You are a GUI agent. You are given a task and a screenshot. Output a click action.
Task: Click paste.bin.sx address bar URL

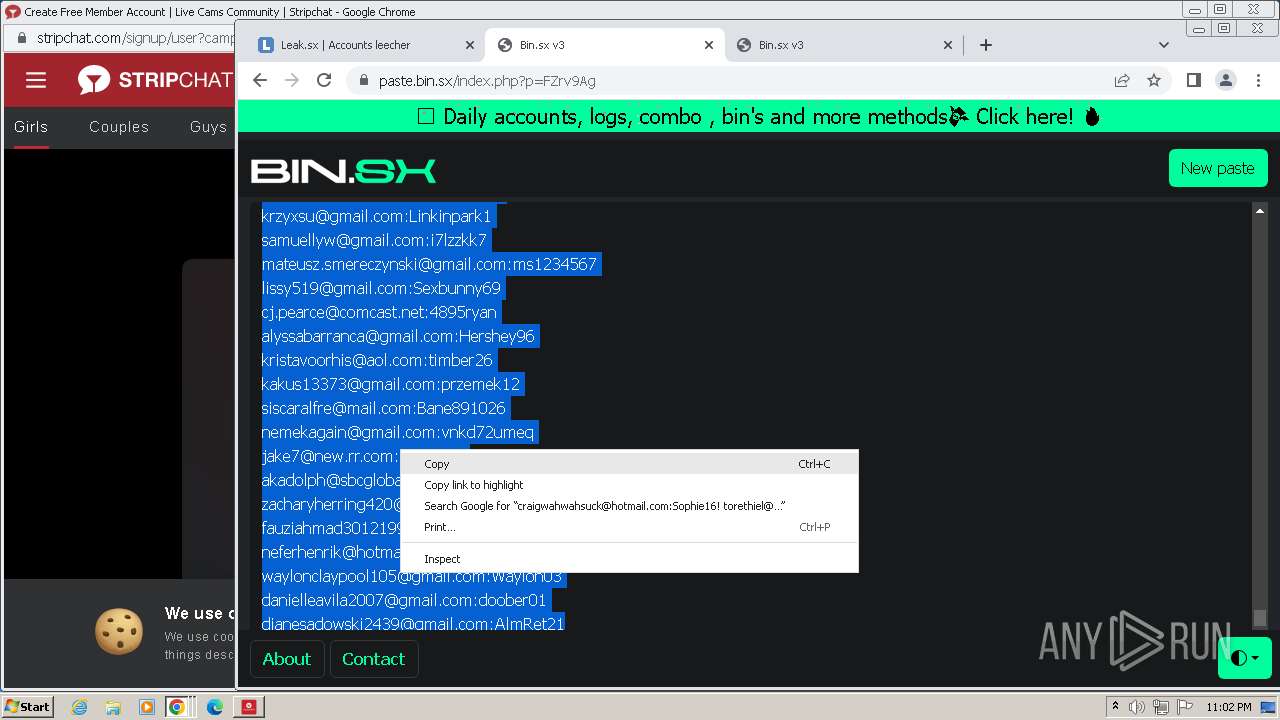click(488, 81)
